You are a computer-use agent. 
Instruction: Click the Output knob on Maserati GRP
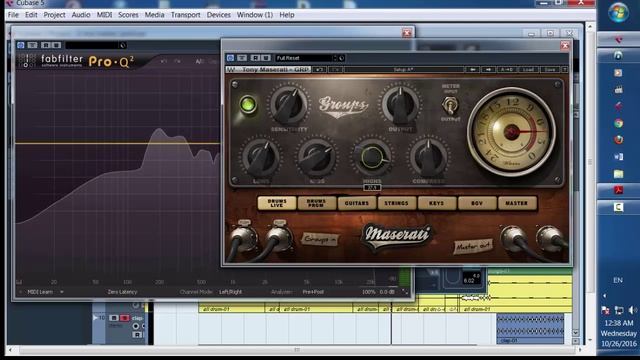[x=400, y=104]
